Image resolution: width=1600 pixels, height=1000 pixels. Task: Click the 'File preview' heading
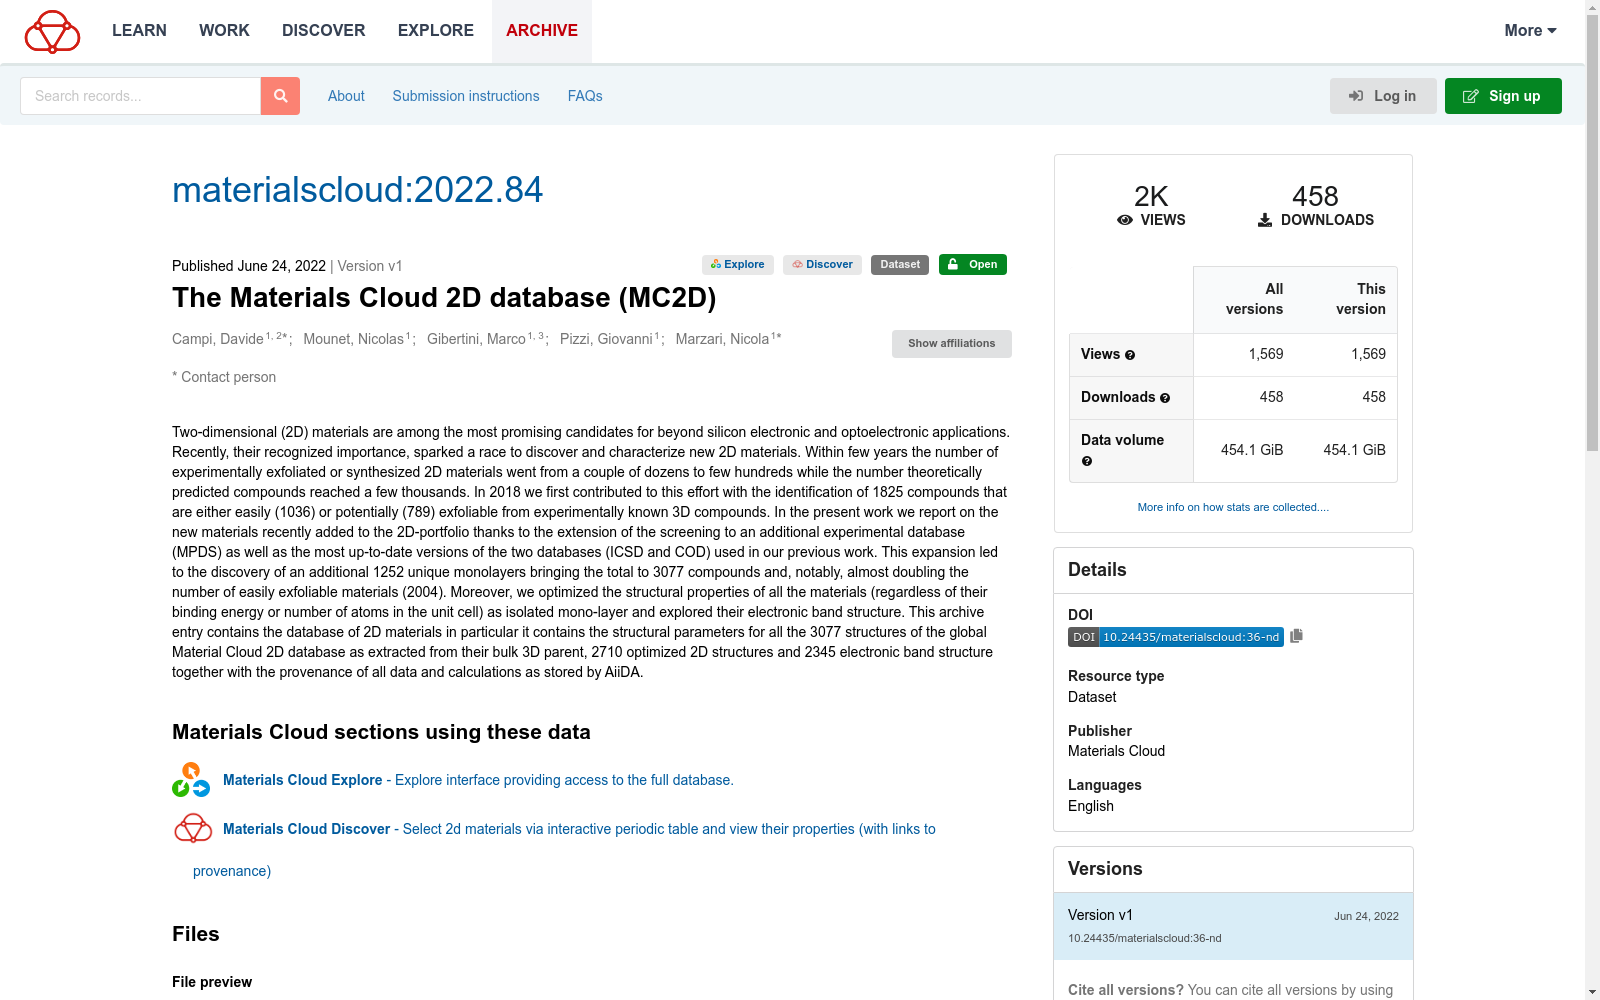point(212,982)
